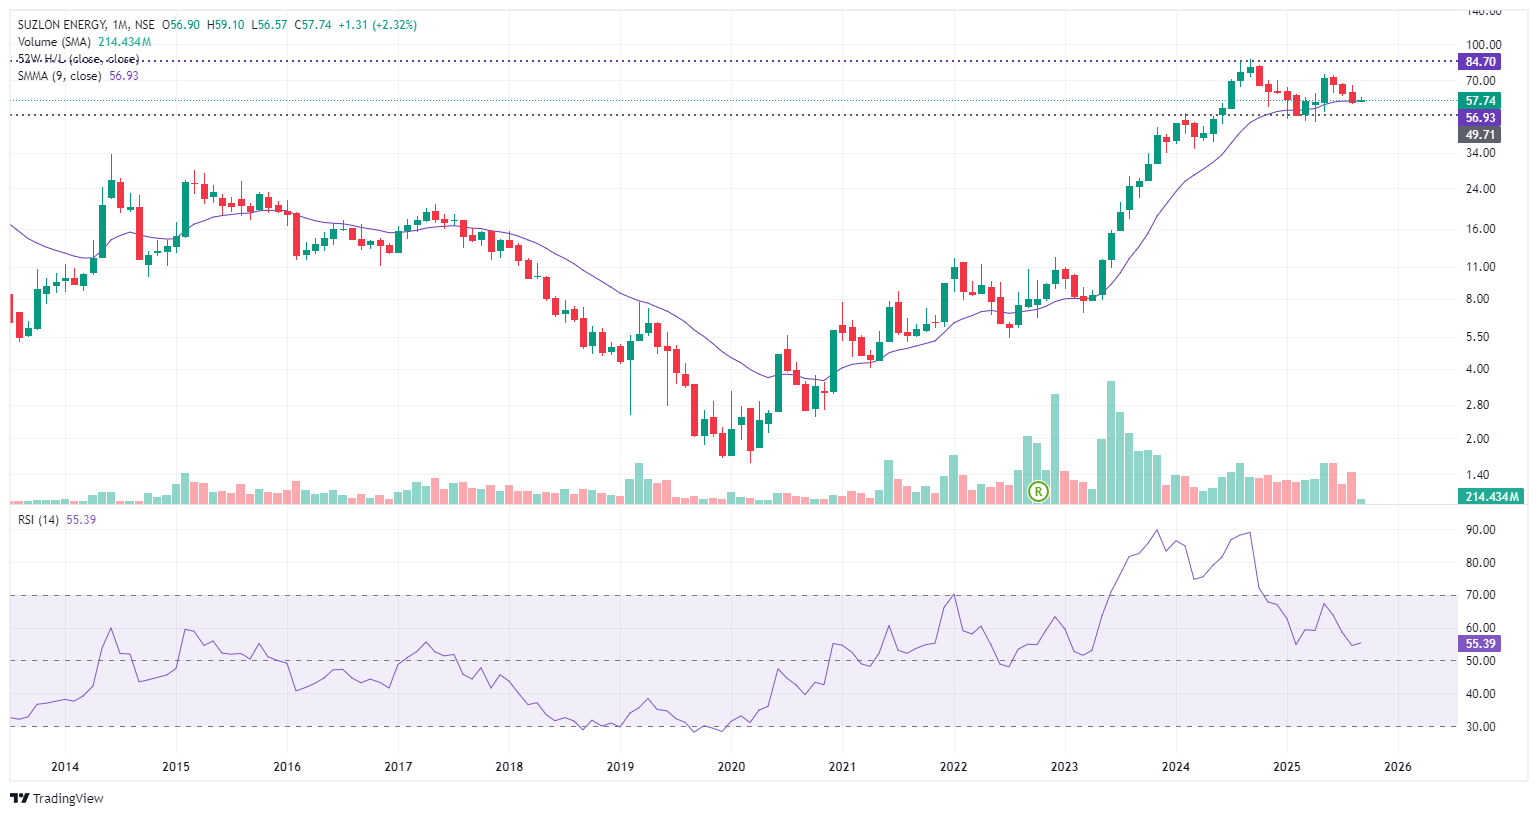Click the change value +1.31 (+2.32%)
The width and height of the screenshot is (1538, 816).
[x=378, y=25]
